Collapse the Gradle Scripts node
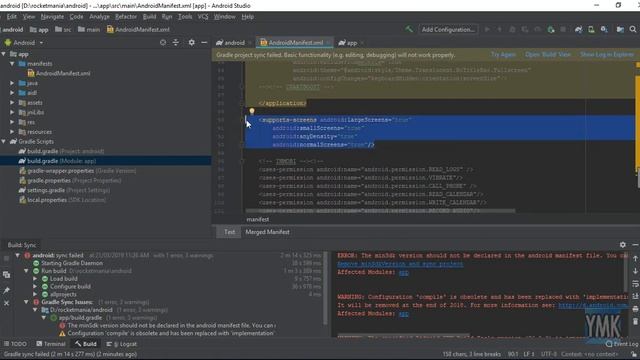 coord(4,141)
